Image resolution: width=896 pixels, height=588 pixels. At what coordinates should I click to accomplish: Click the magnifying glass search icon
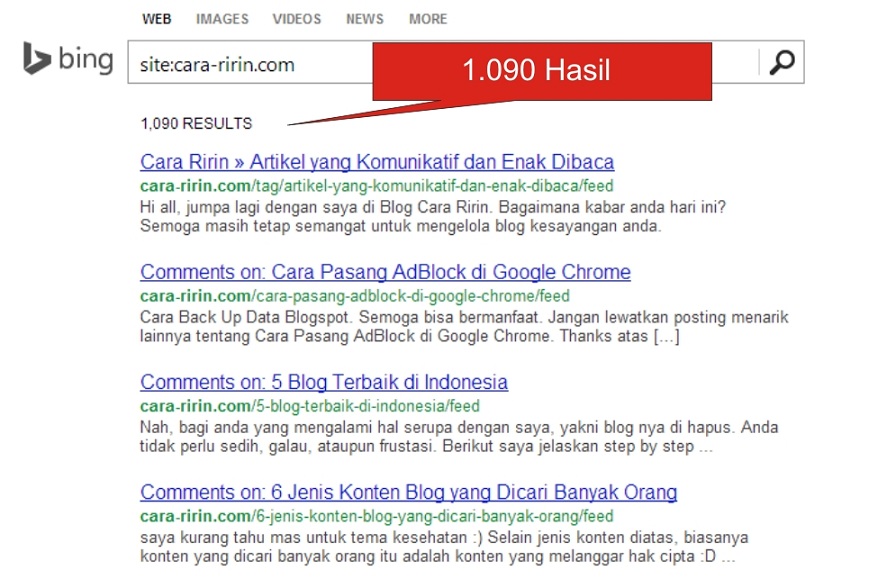pos(782,62)
